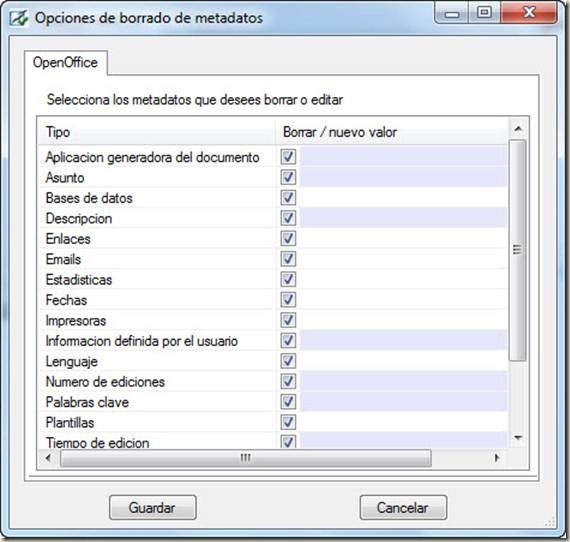This screenshot has width=570, height=542.
Task: Click the Cancelar button
Action: (403, 507)
